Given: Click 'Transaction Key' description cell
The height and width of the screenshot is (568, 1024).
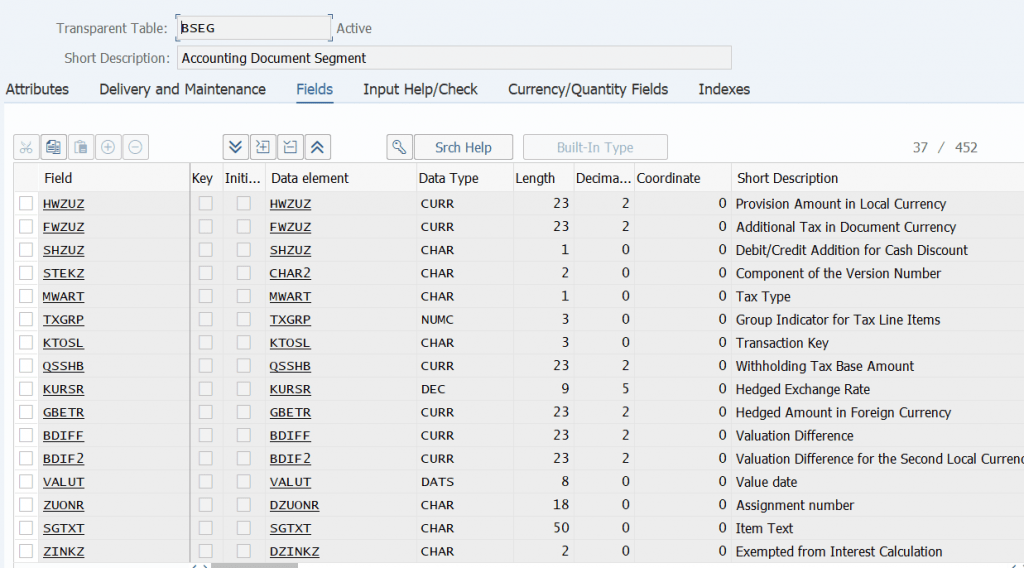Looking at the screenshot, I should pos(782,343).
